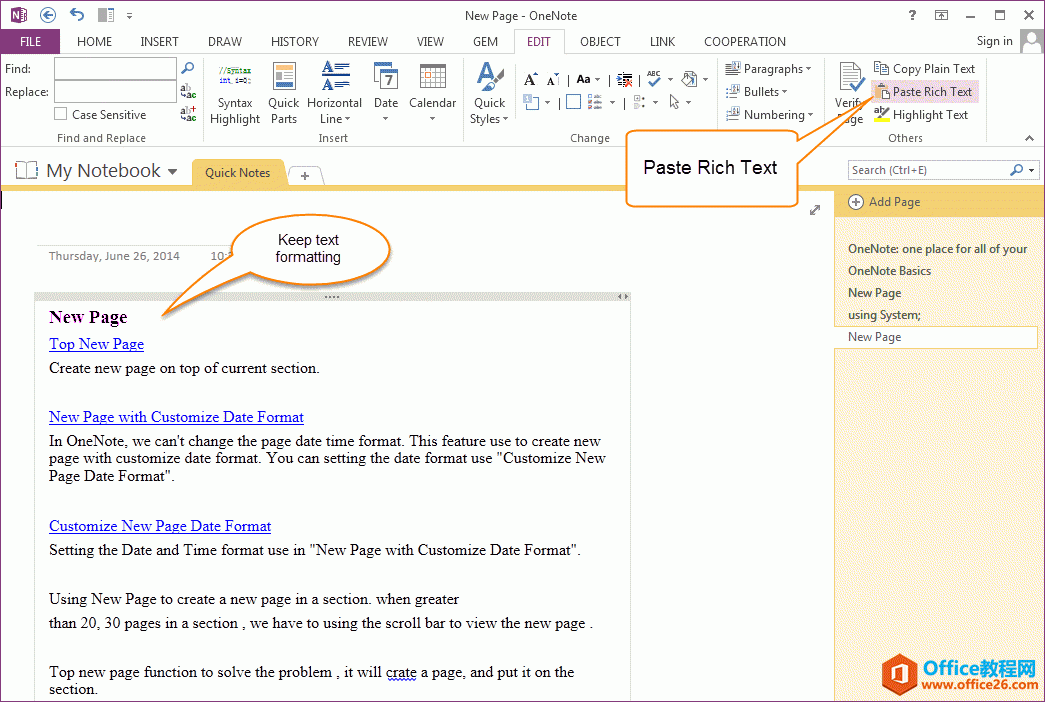Open the Bullets dropdown
Viewport: 1045px width, 702px height.
click(756, 91)
